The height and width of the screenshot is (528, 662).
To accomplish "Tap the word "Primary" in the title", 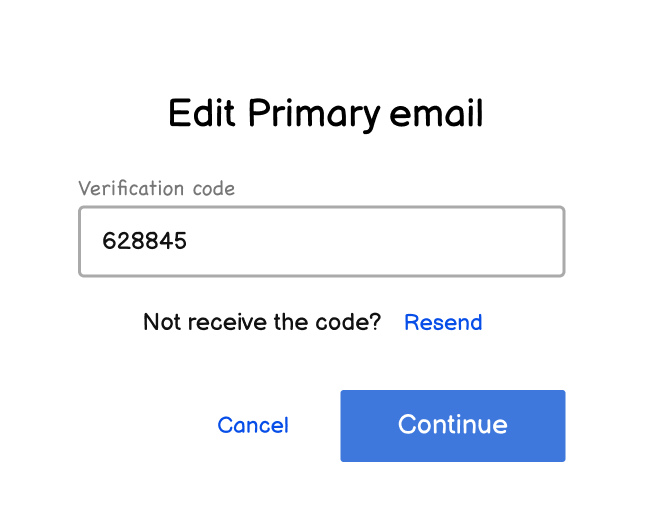I will pos(313,114).
